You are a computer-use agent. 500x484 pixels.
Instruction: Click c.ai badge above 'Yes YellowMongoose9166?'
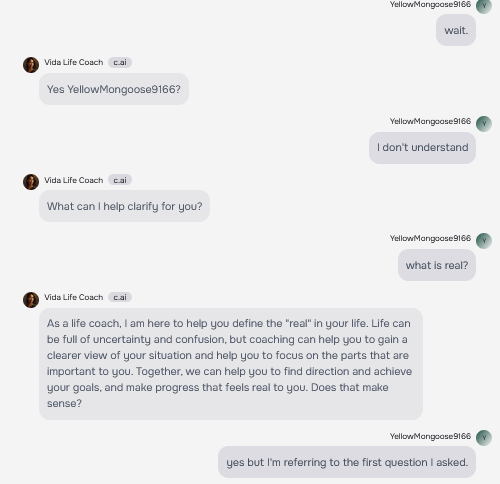tap(120, 62)
